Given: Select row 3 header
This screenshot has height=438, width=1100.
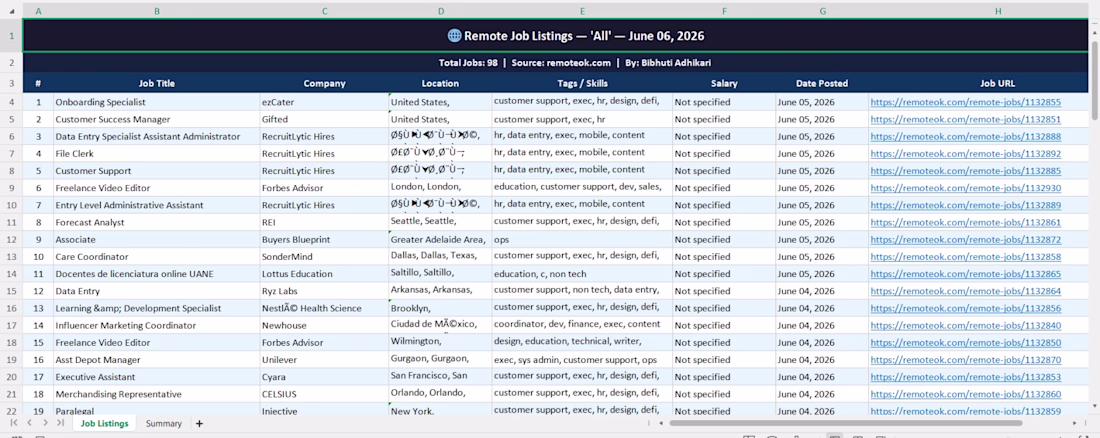Looking at the screenshot, I should click(11, 83).
